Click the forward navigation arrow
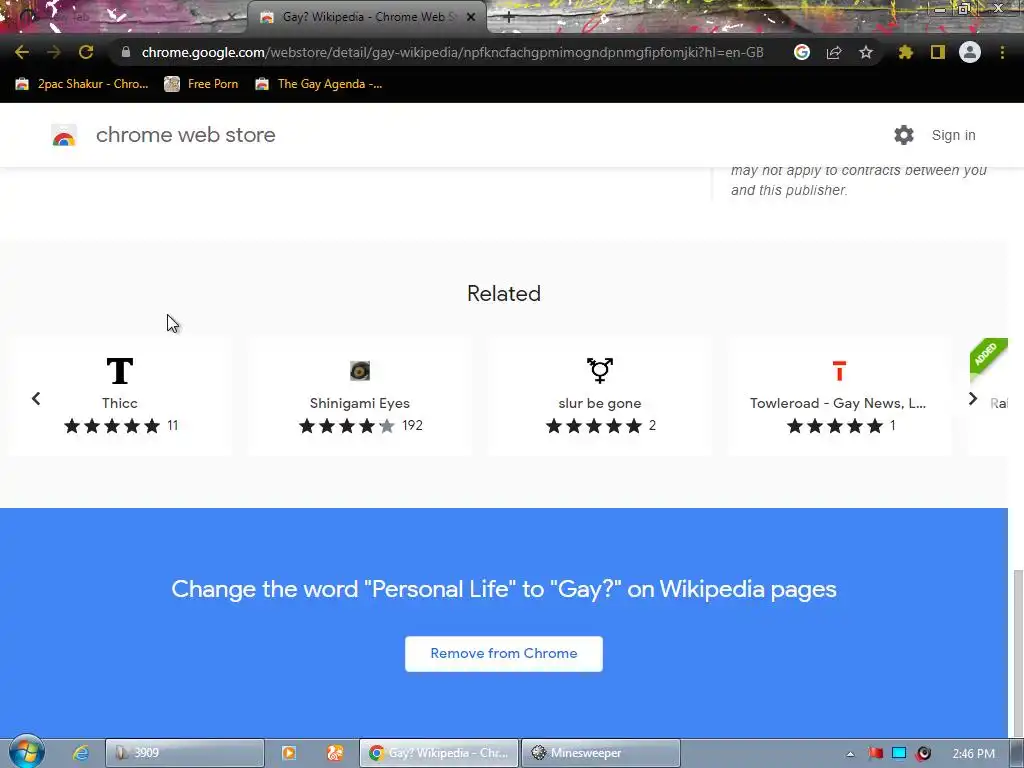 54,52
